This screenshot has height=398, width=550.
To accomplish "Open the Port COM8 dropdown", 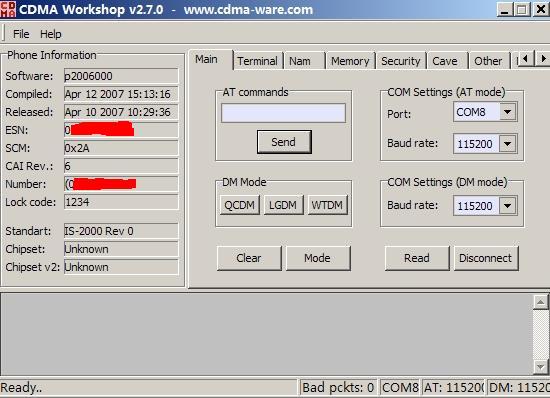I will pos(508,112).
